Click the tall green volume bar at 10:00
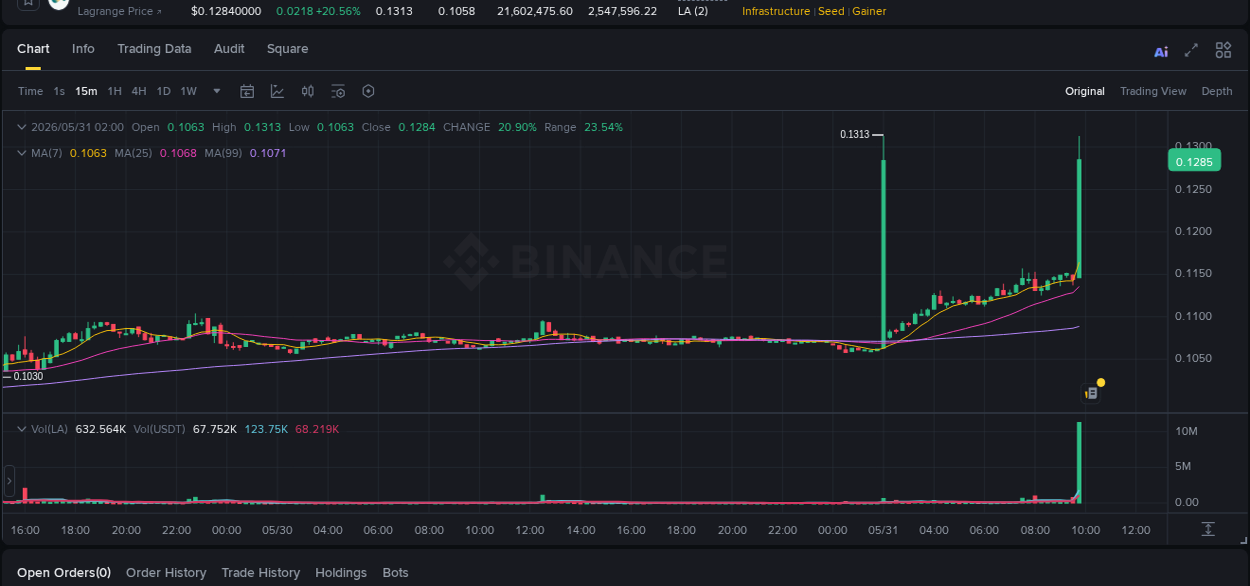This screenshot has width=1250, height=586. 1079,462
